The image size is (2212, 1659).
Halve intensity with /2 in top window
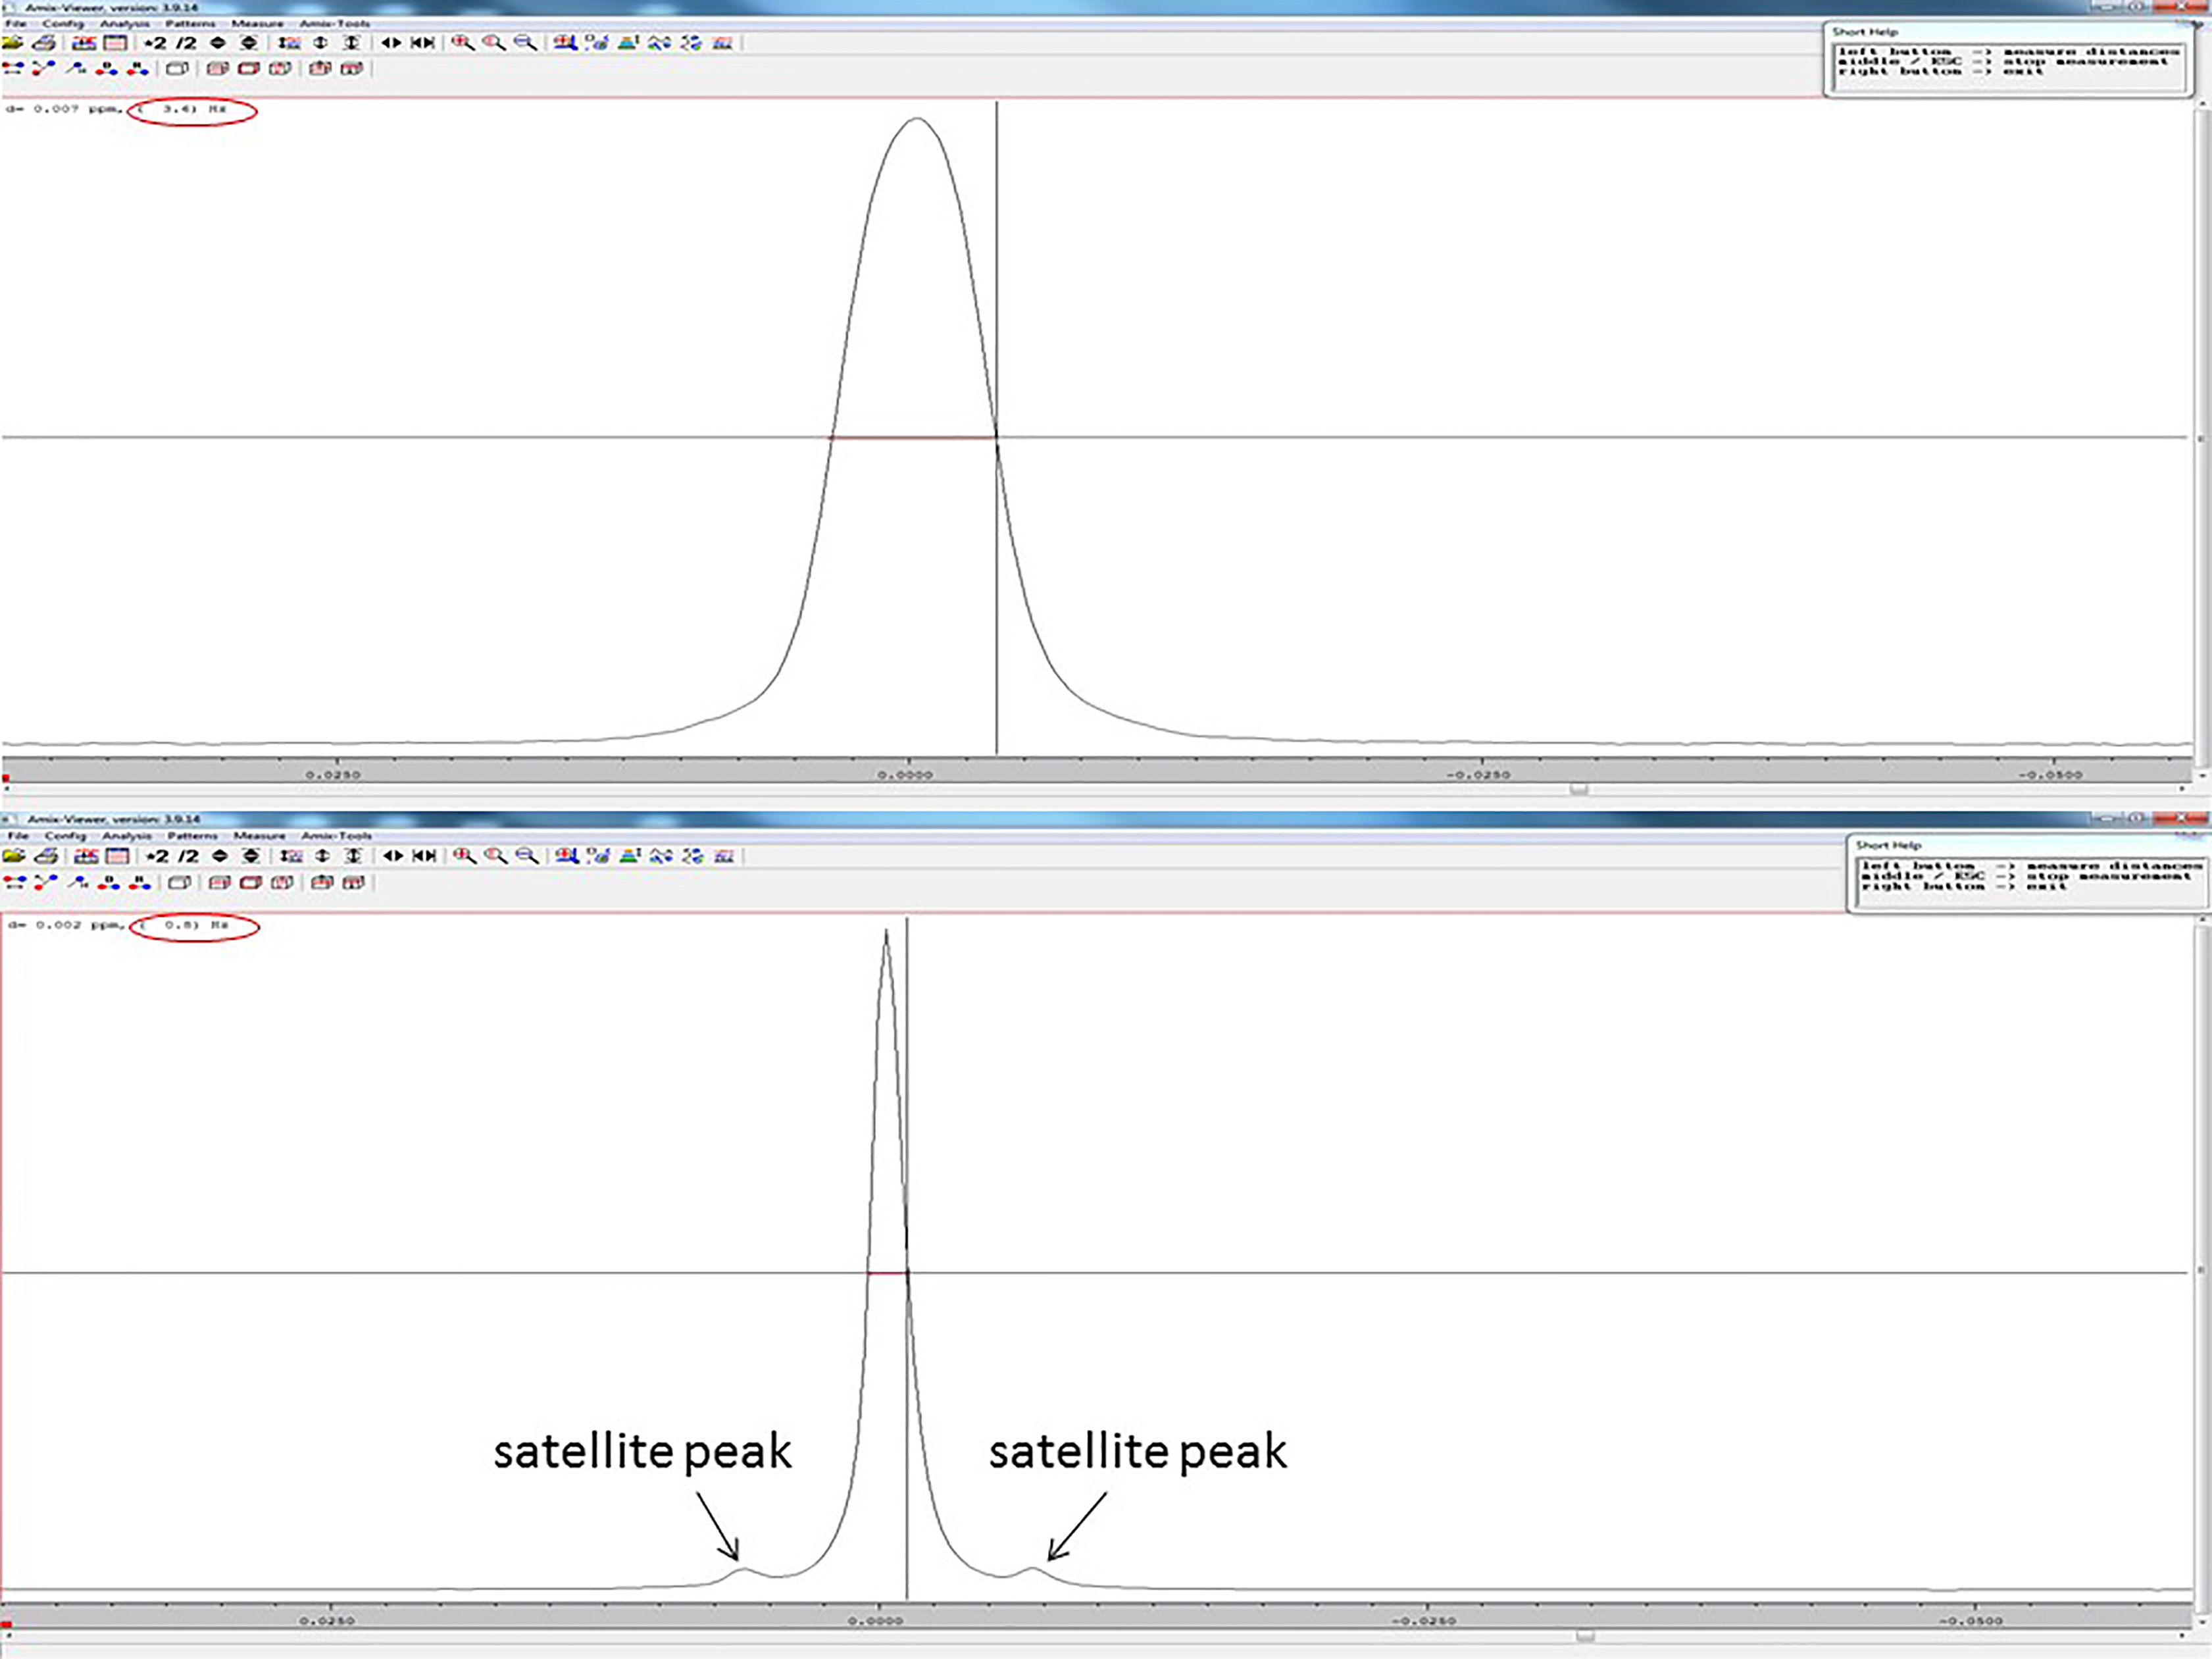point(186,43)
